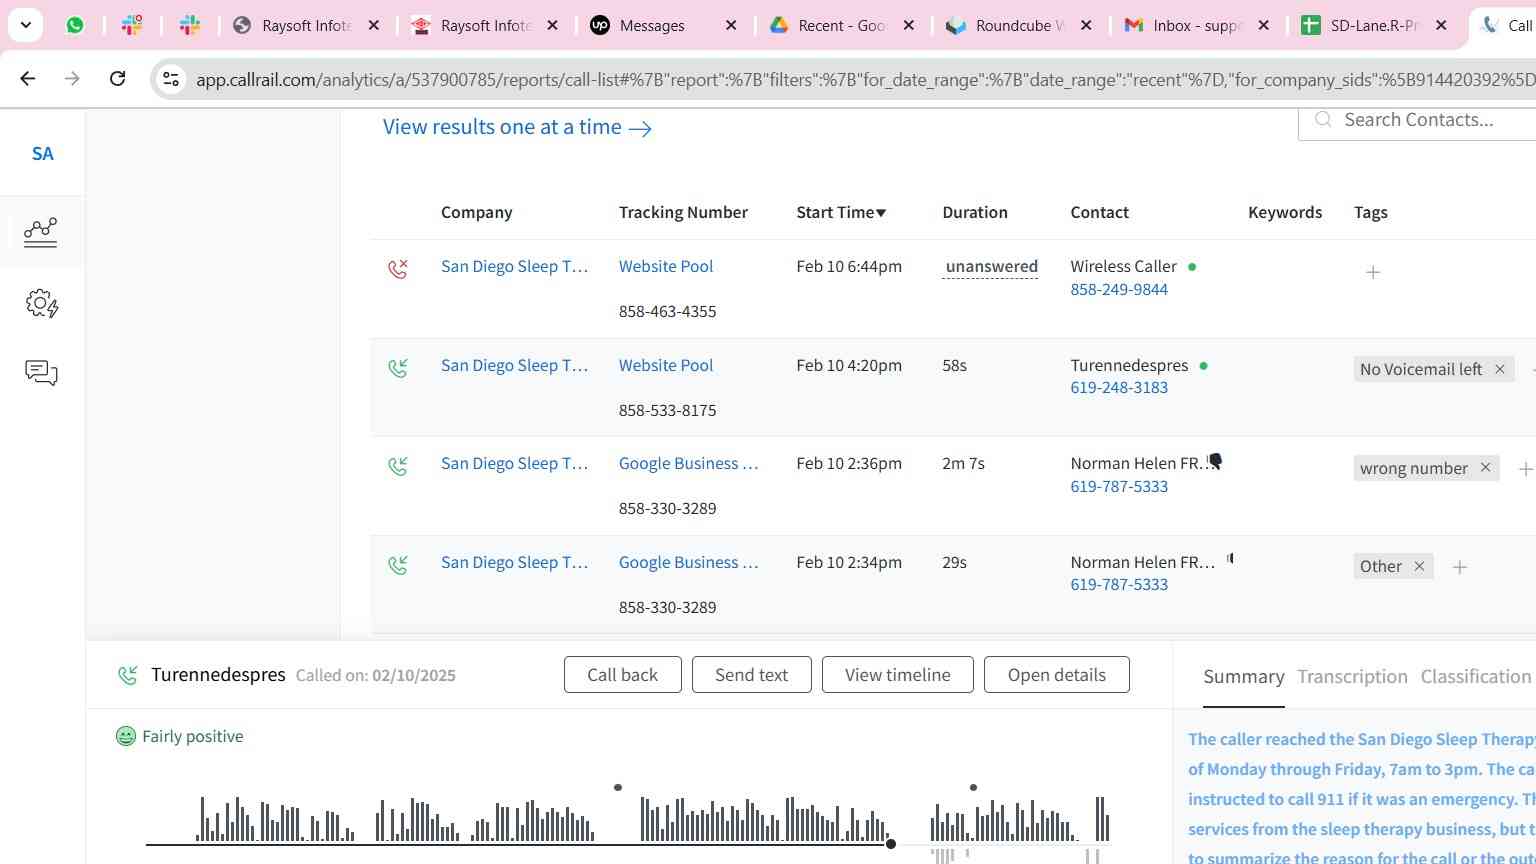The height and width of the screenshot is (864, 1536).
Task: Switch to the Recent Google Drive tab
Action: coord(830,25)
